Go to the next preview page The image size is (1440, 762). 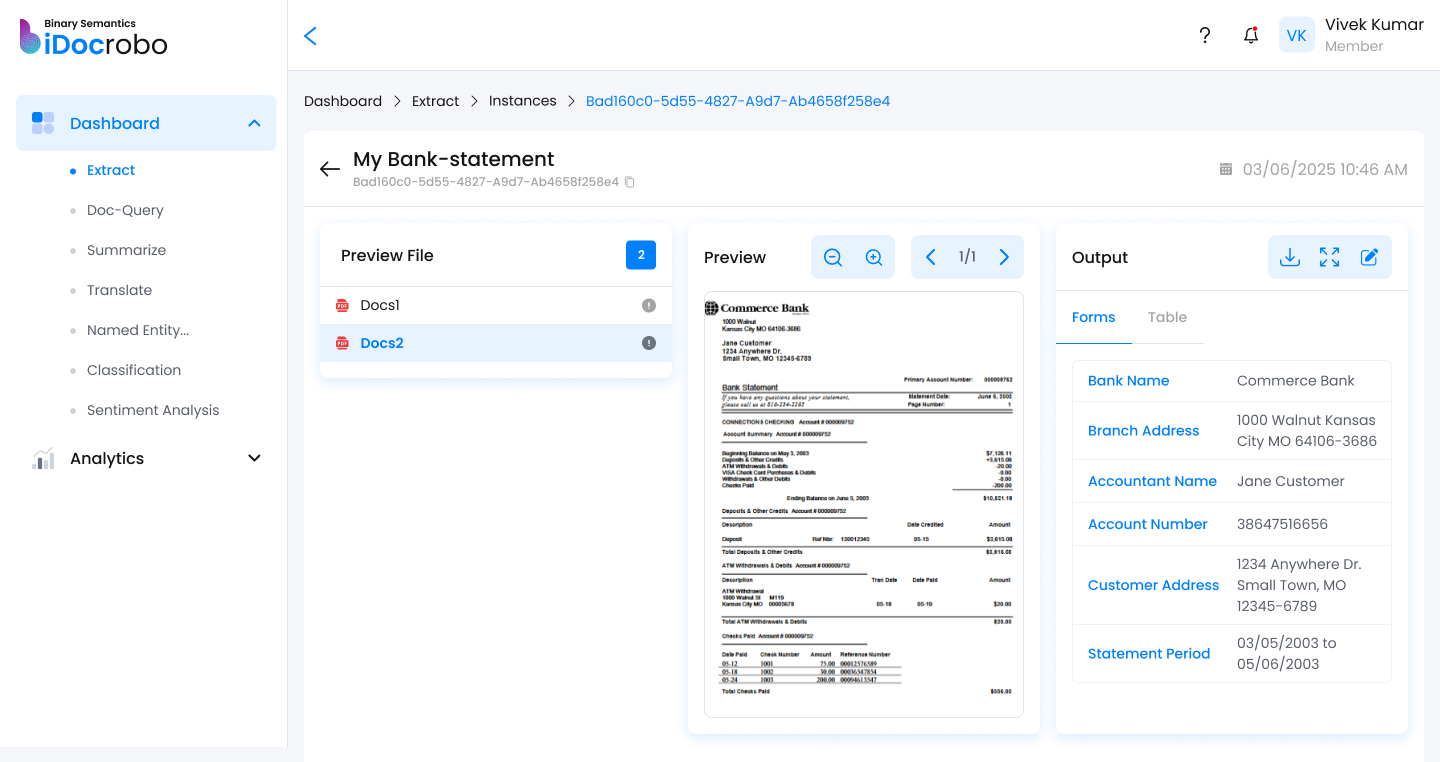point(1004,257)
